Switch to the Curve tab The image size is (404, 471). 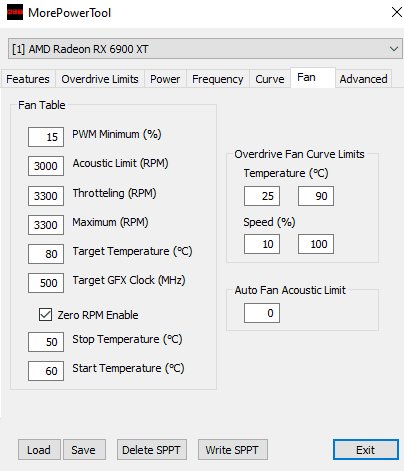coord(270,79)
